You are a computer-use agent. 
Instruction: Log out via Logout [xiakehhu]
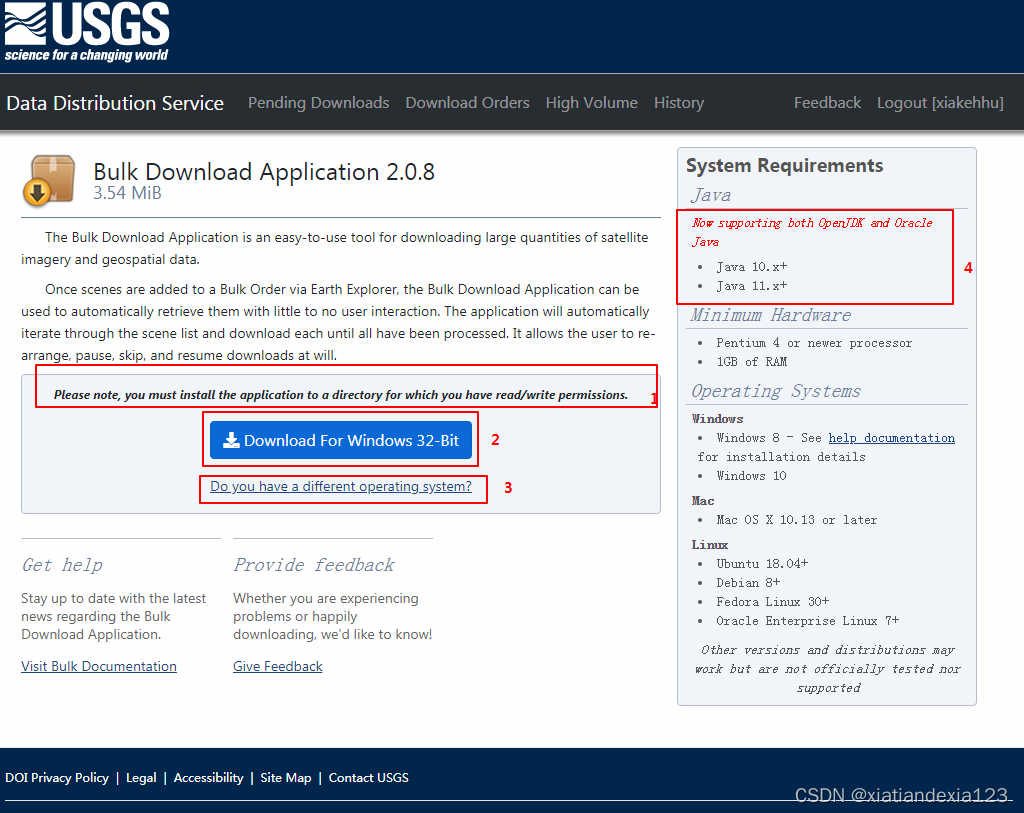click(940, 103)
